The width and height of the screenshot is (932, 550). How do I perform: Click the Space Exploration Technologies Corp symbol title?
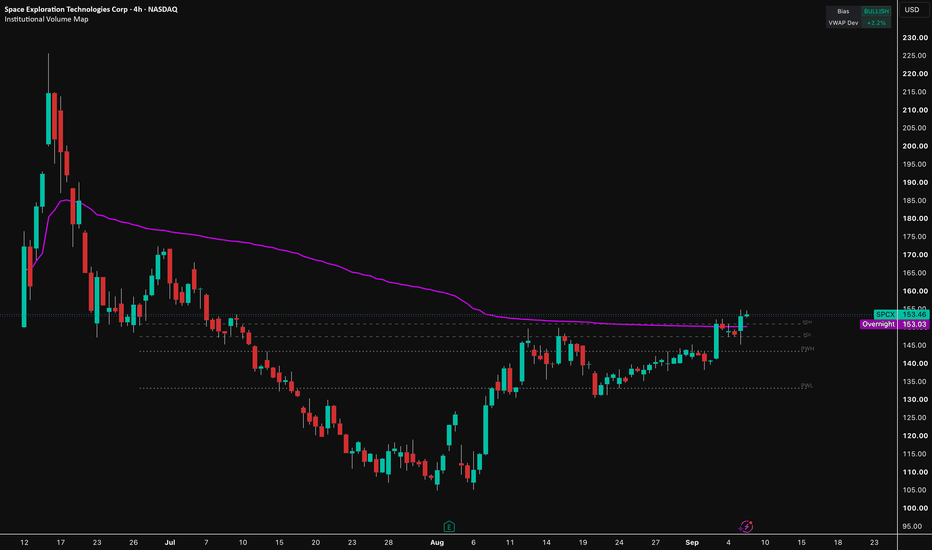(x=91, y=9)
